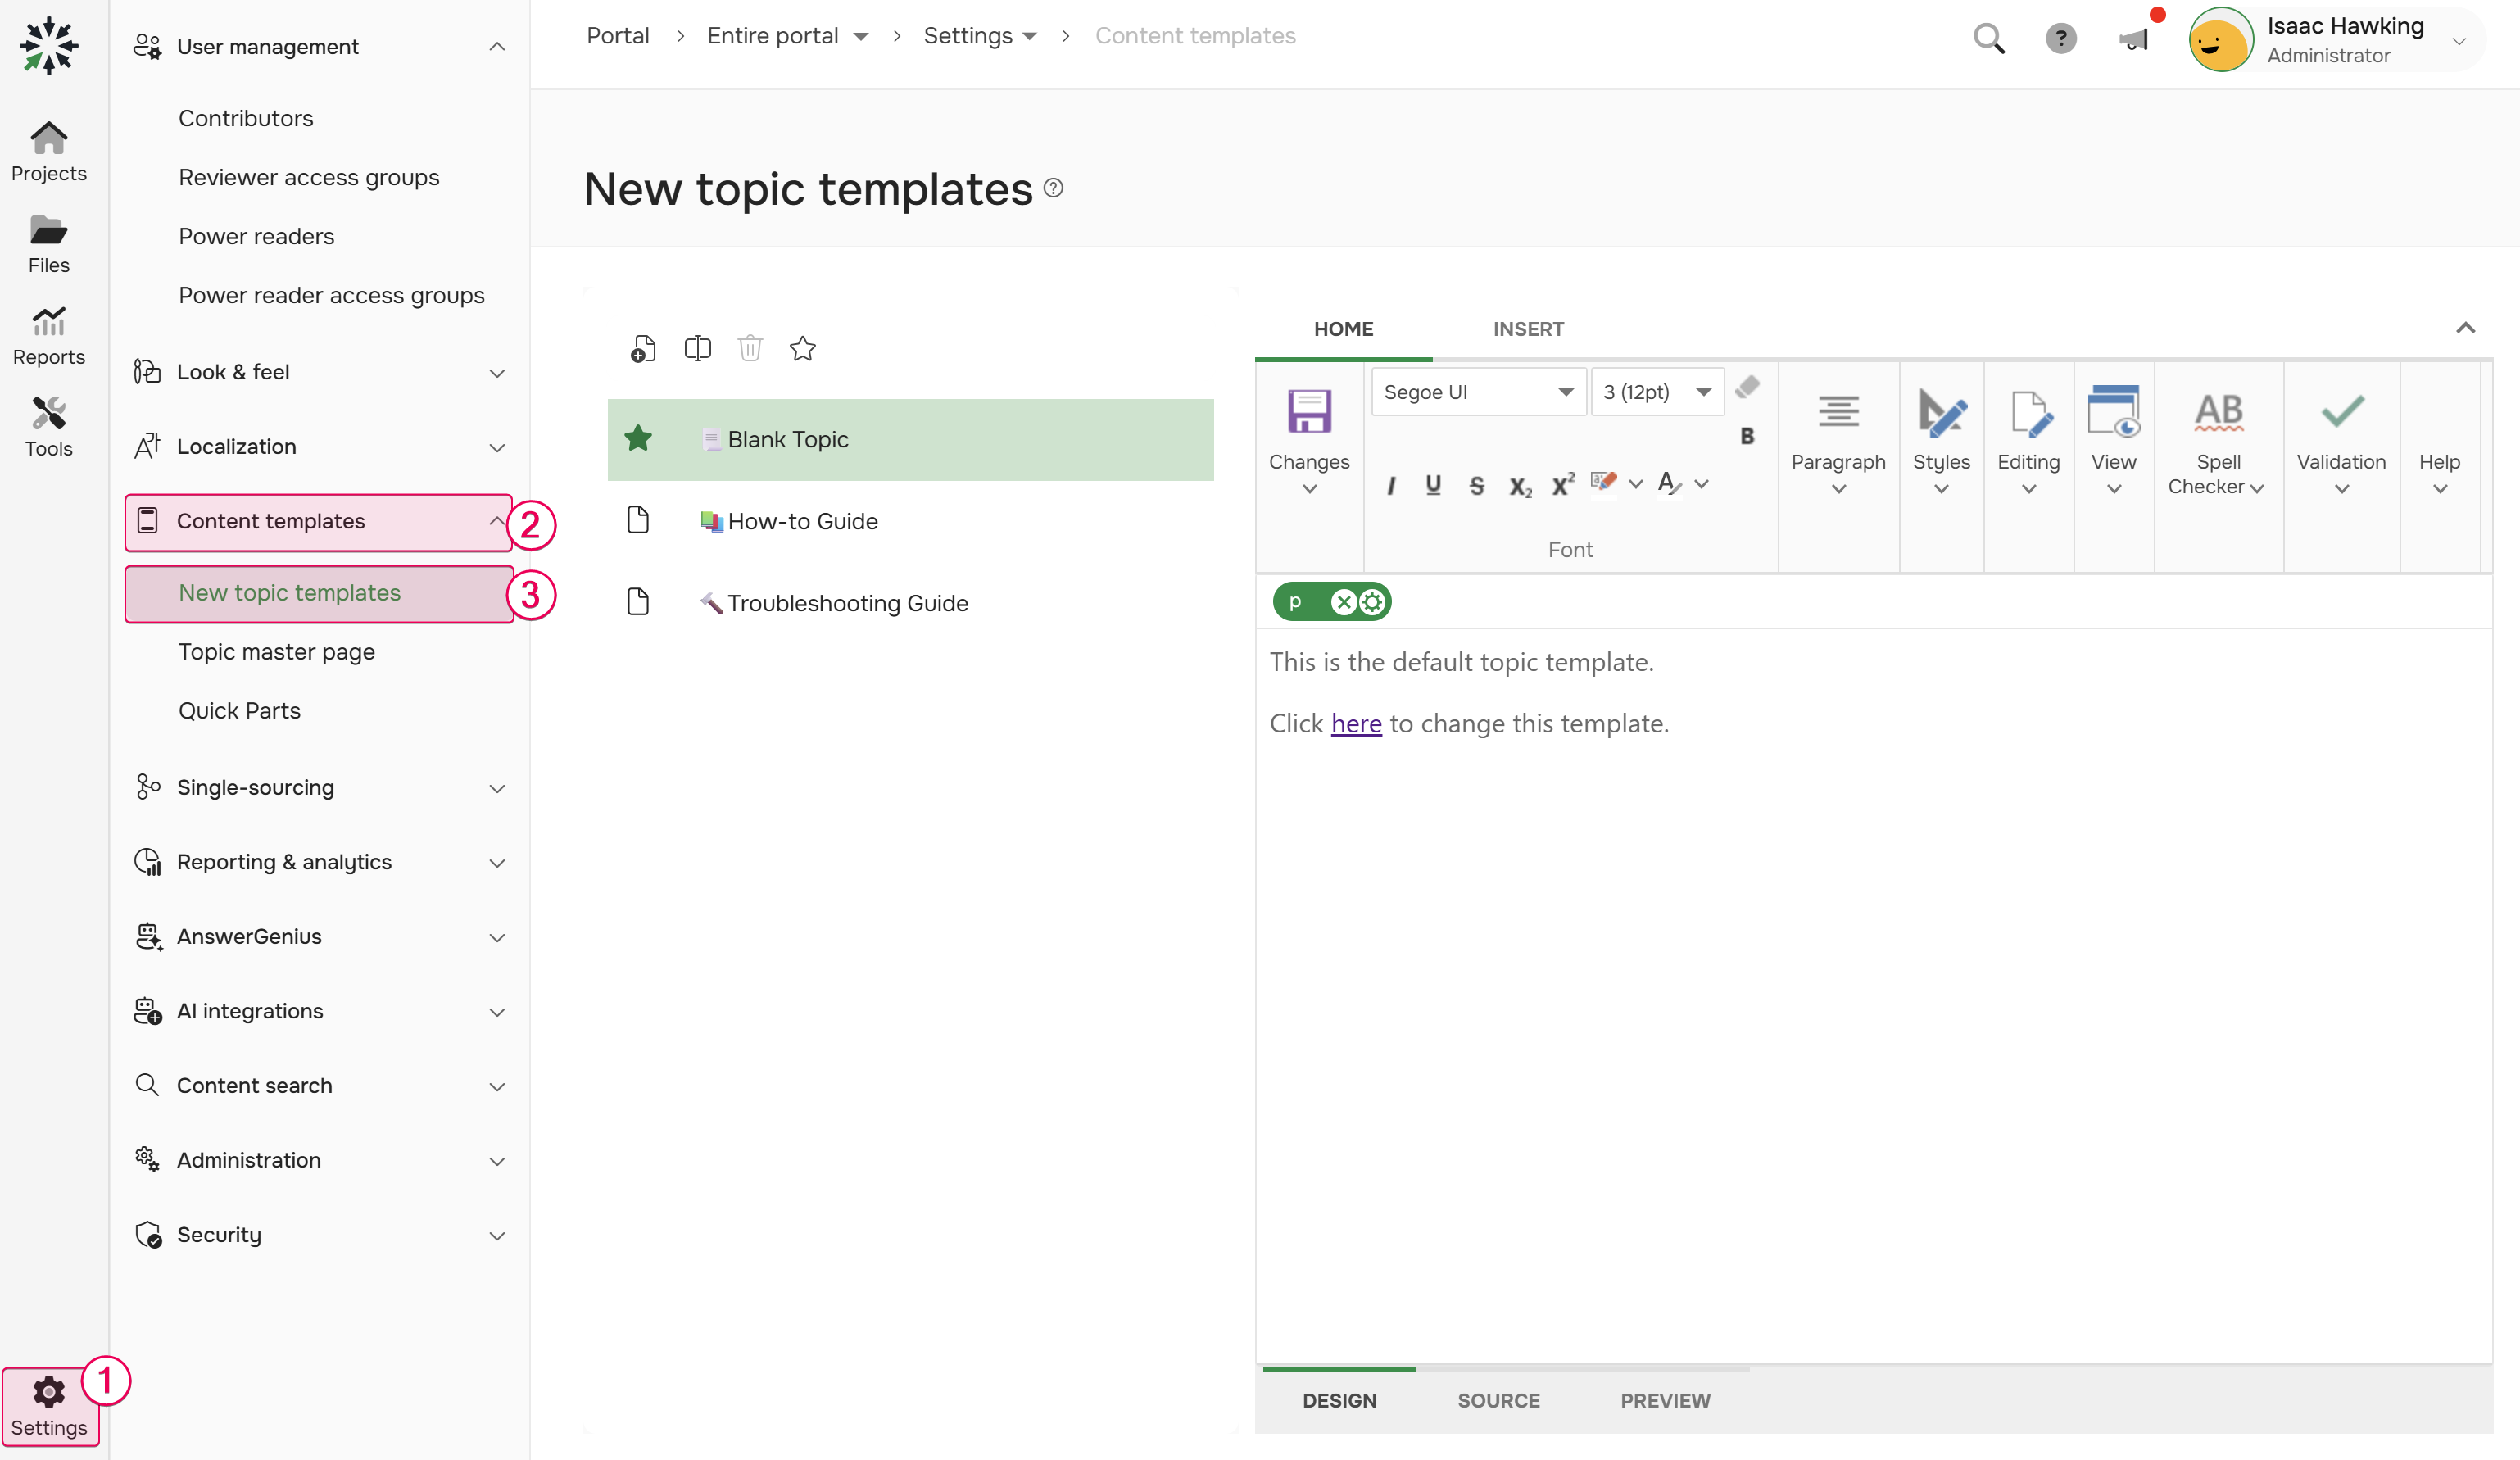Toggle italic formatting
Viewport: 2520px width, 1460px height.
1391,485
